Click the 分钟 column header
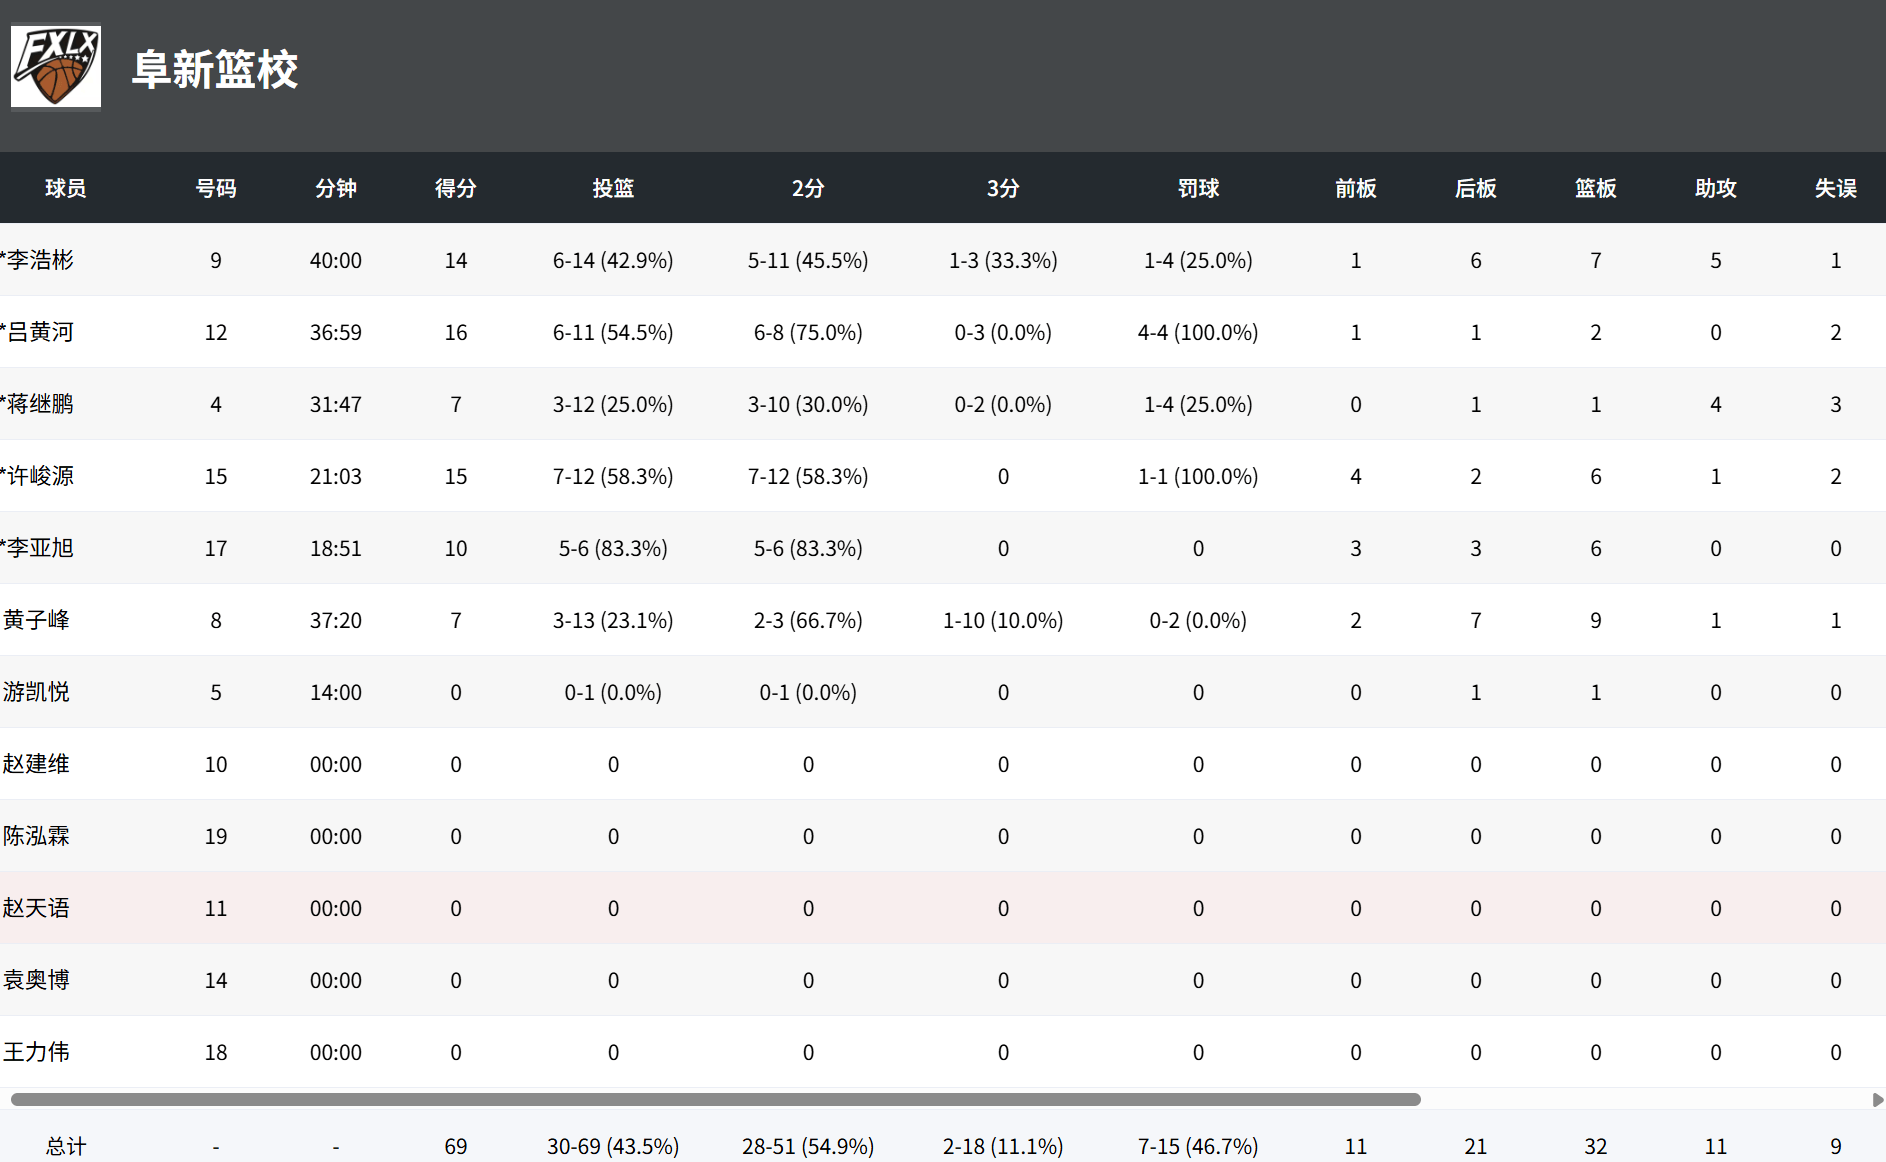The height and width of the screenshot is (1162, 1886). (x=336, y=188)
